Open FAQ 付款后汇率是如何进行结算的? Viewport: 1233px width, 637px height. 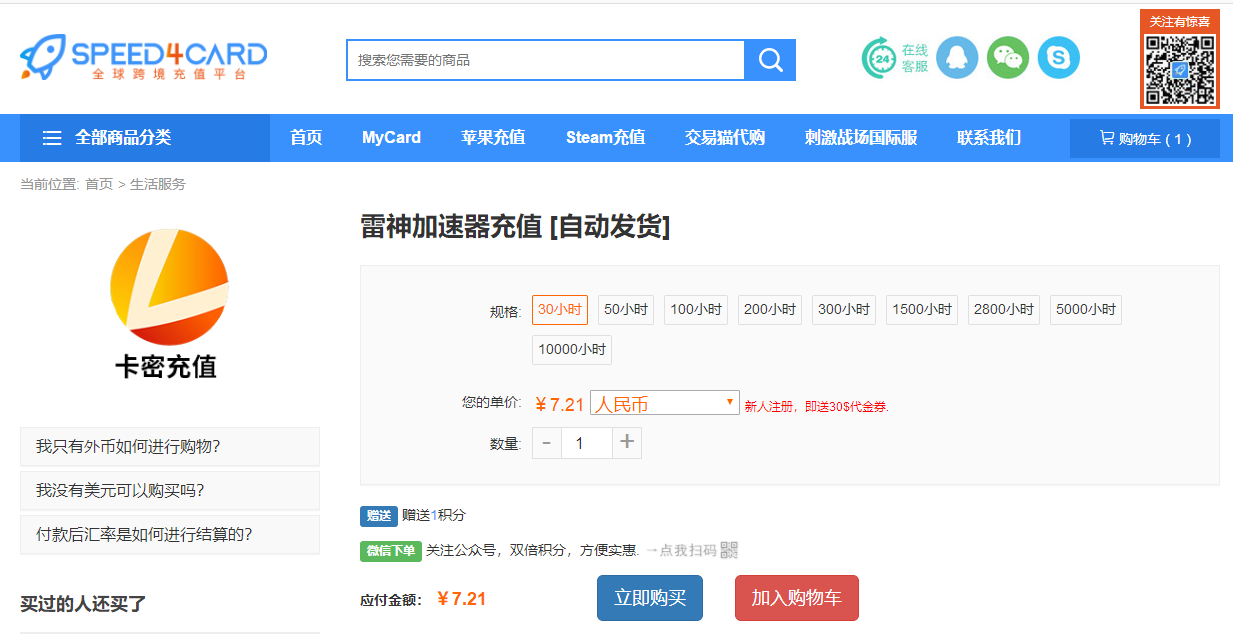pyautogui.click(x=170, y=534)
